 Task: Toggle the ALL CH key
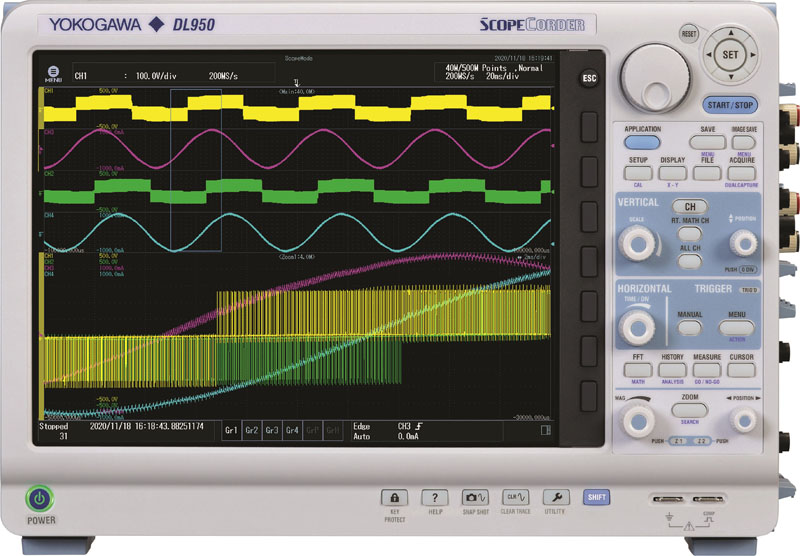coord(690,261)
